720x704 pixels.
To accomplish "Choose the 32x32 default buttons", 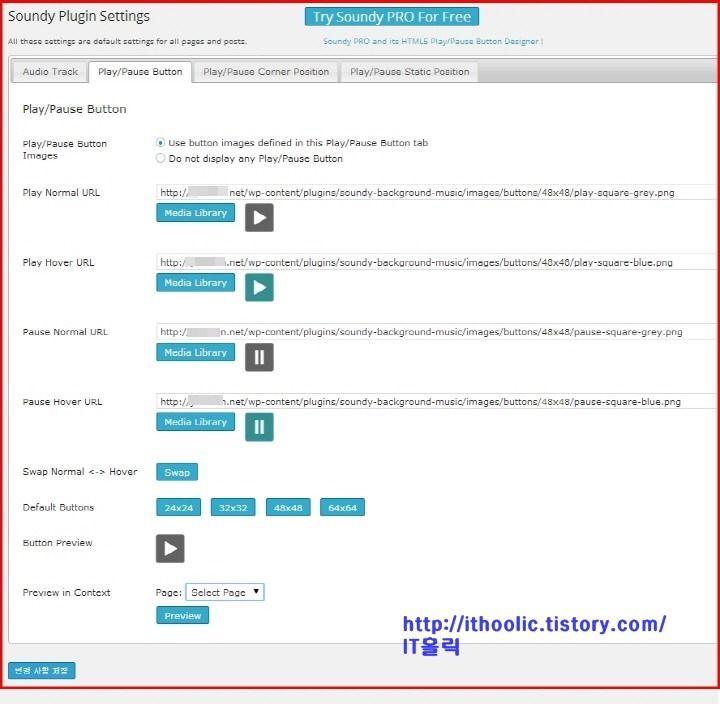I will click(x=233, y=507).
